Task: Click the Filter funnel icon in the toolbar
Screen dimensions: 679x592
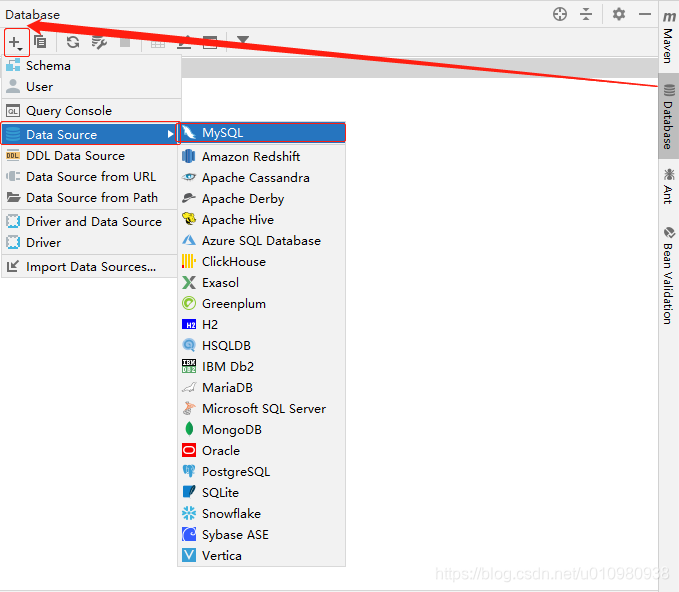Action: [x=243, y=40]
